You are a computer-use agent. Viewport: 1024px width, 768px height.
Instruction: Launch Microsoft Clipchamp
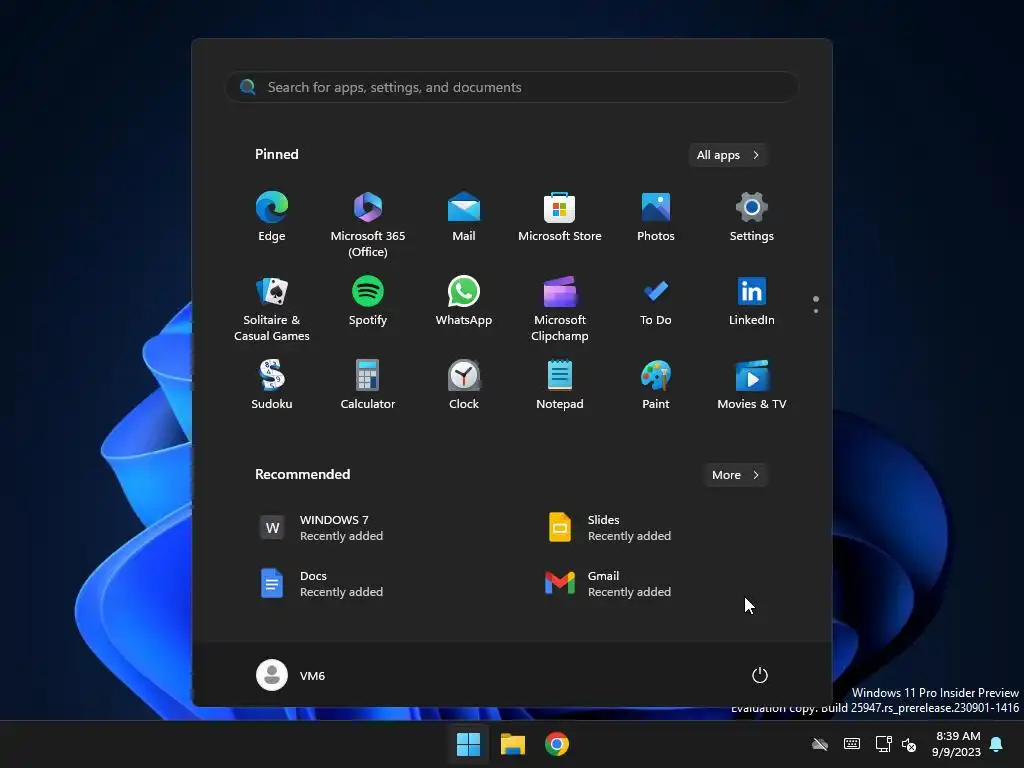pyautogui.click(x=560, y=308)
